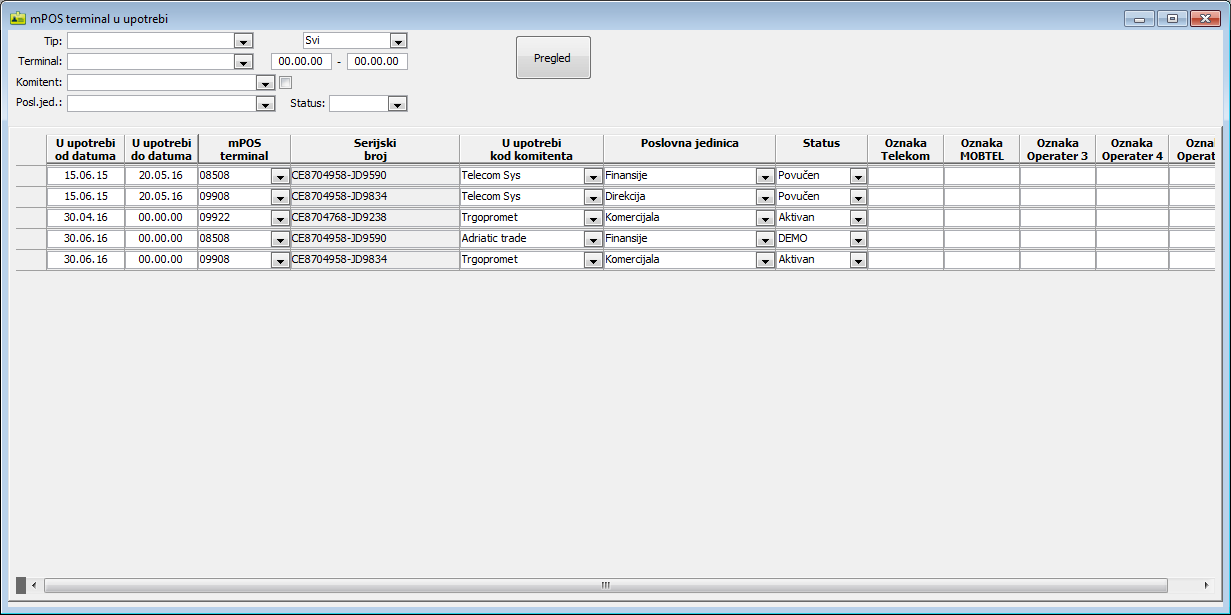Click the Serijski broj column header

[x=375, y=149]
